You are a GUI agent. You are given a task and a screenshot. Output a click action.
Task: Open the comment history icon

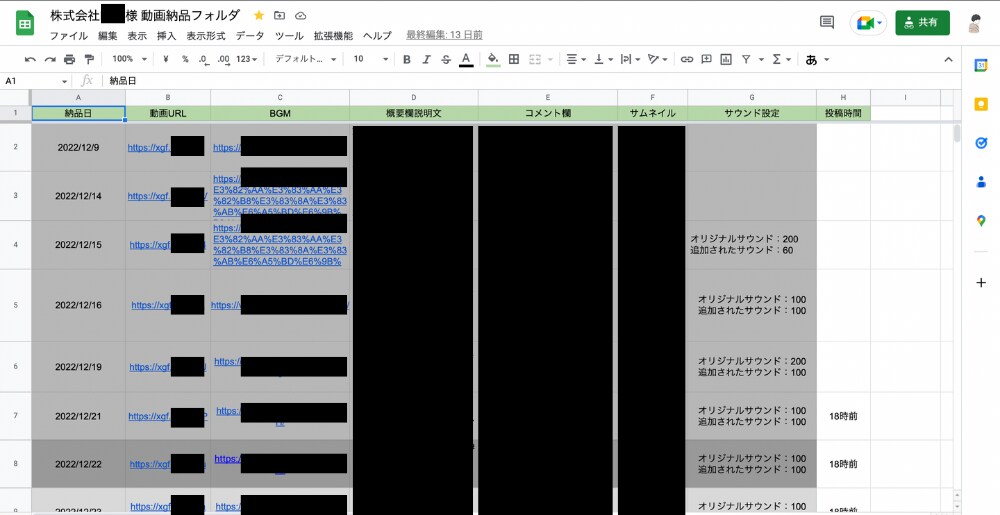point(827,23)
